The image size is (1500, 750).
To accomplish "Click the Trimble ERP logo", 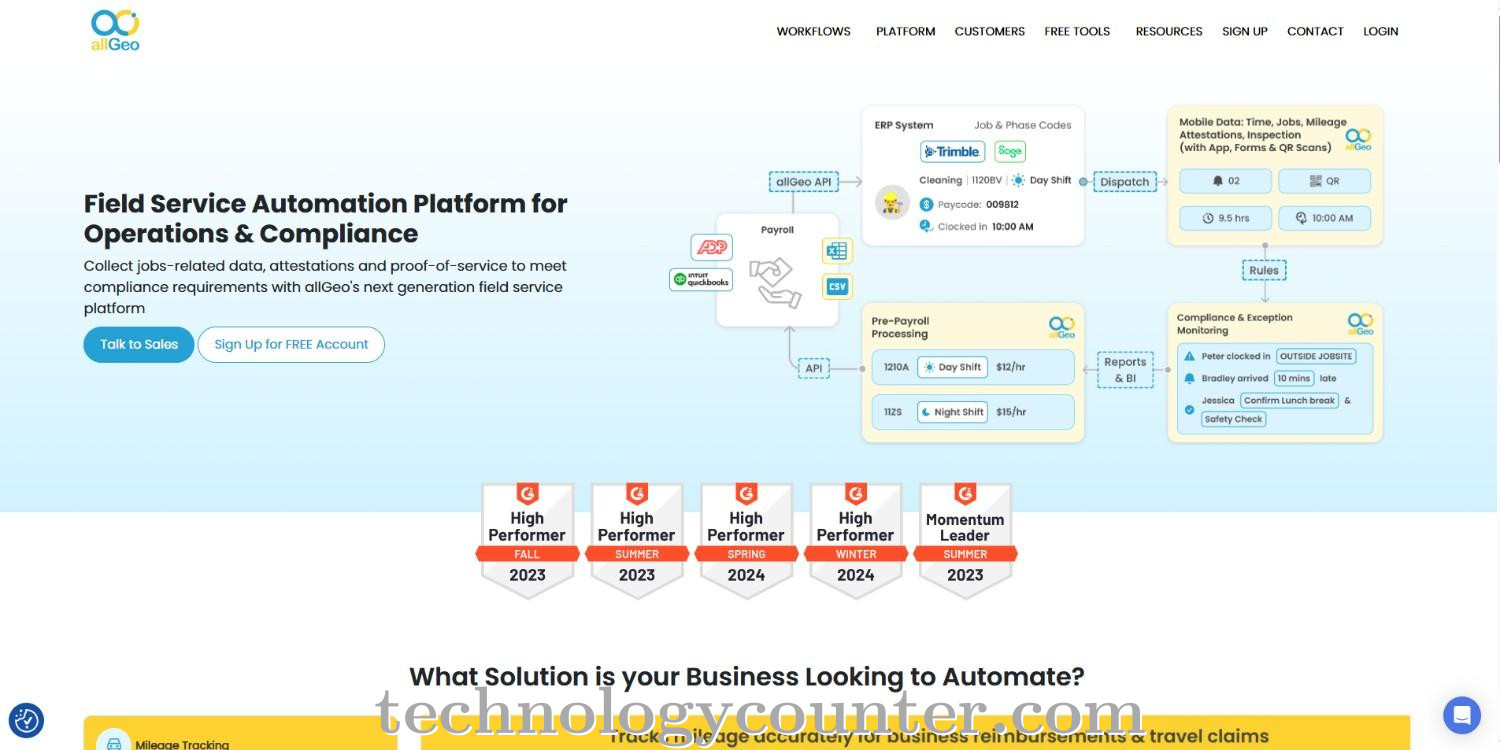I will coord(952,151).
